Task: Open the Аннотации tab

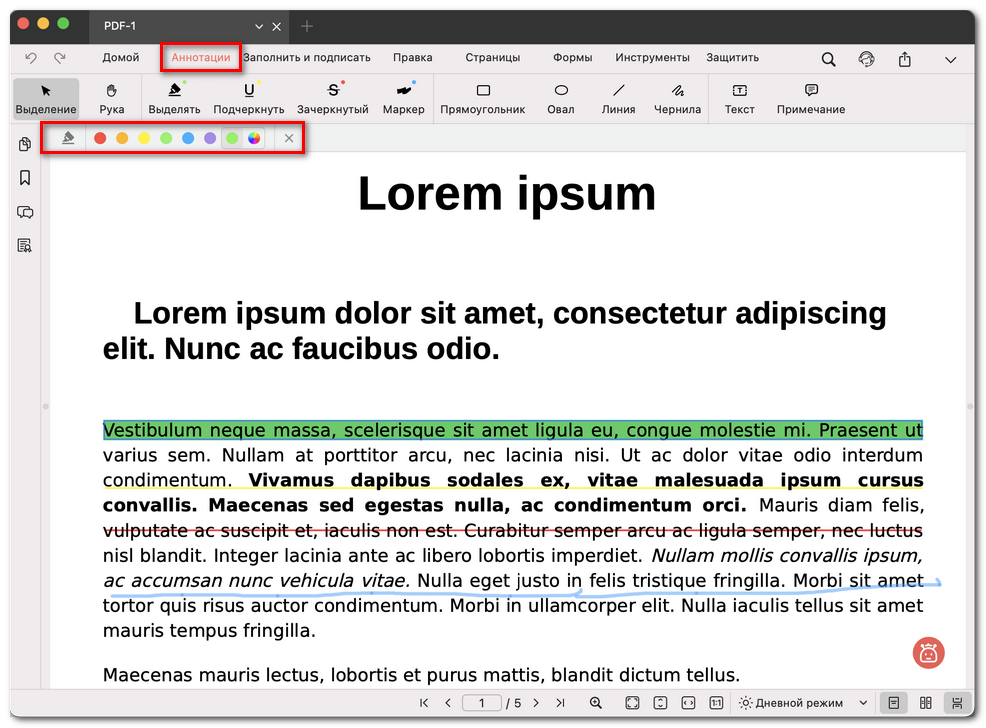Action: coord(200,57)
